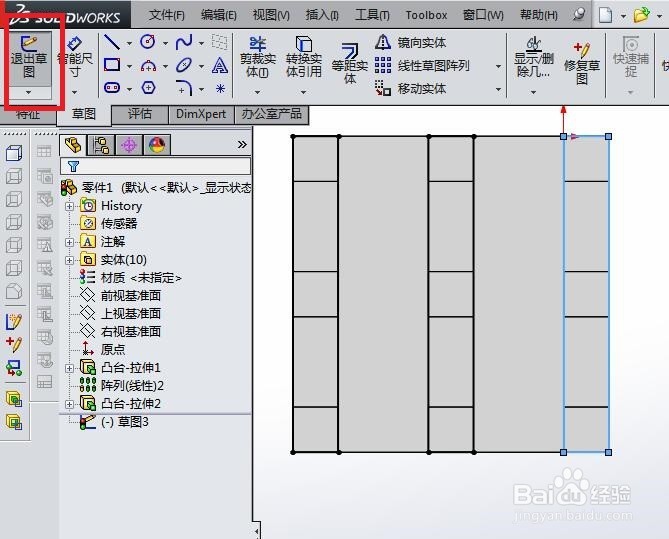The width and height of the screenshot is (669, 539).
Task: Click Linear Sketch Pattern (线性草图阵列)
Action: pos(422,65)
